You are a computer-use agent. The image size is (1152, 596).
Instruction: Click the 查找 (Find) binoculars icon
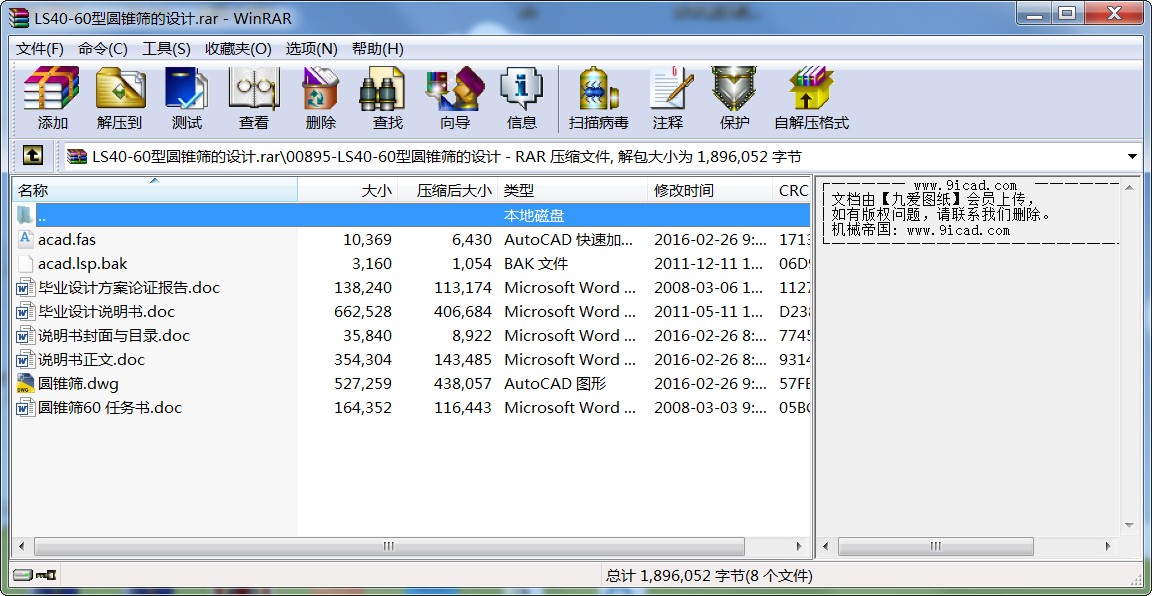(x=382, y=88)
